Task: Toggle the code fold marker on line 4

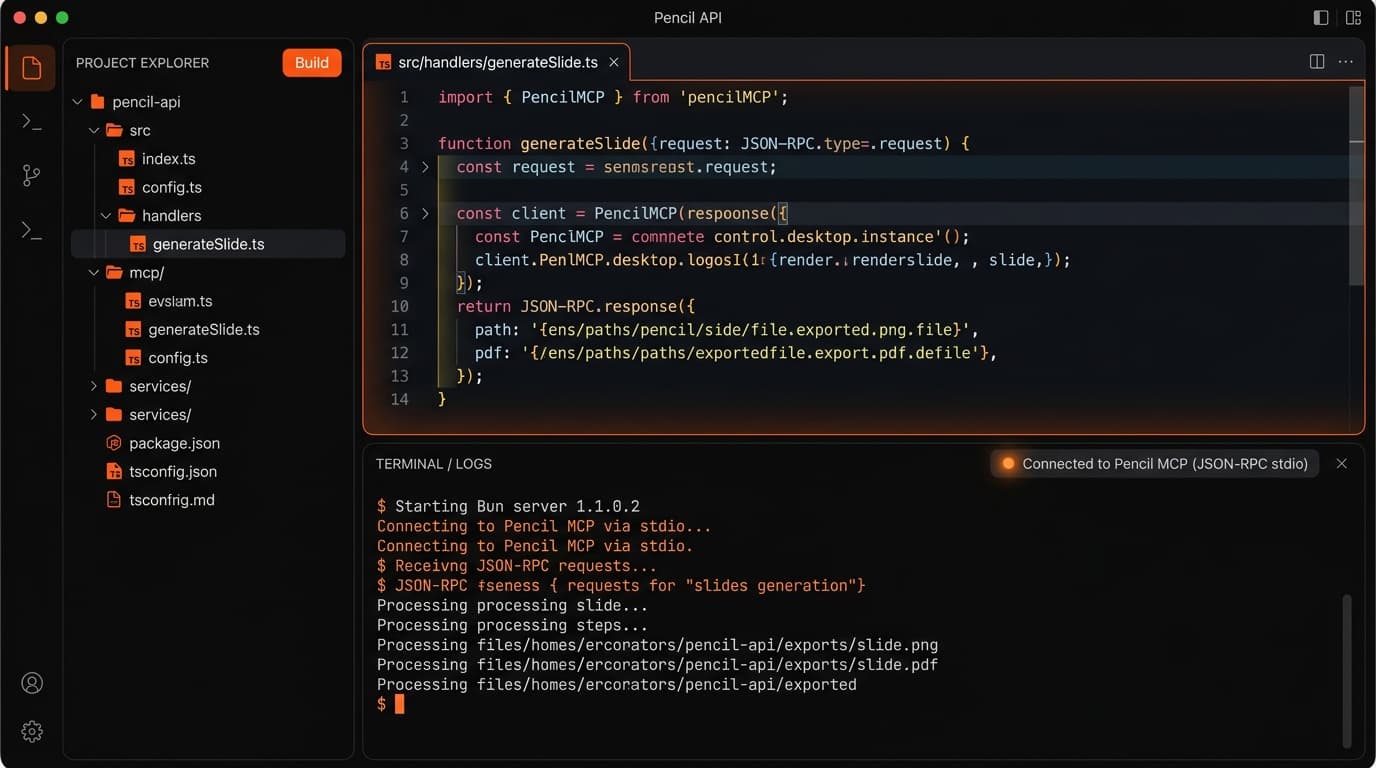Action: pyautogui.click(x=424, y=167)
